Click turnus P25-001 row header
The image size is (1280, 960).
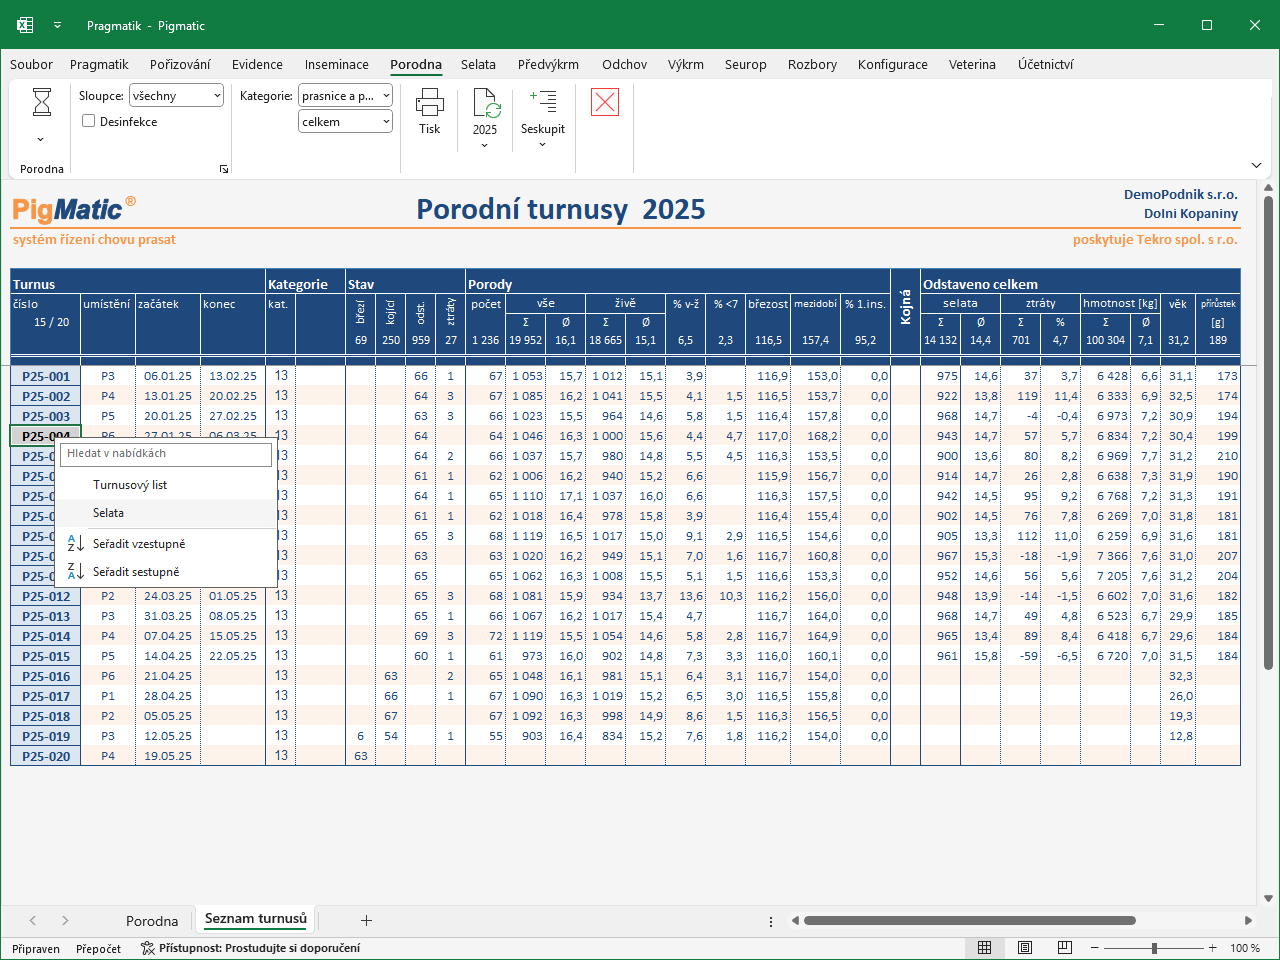click(x=46, y=376)
